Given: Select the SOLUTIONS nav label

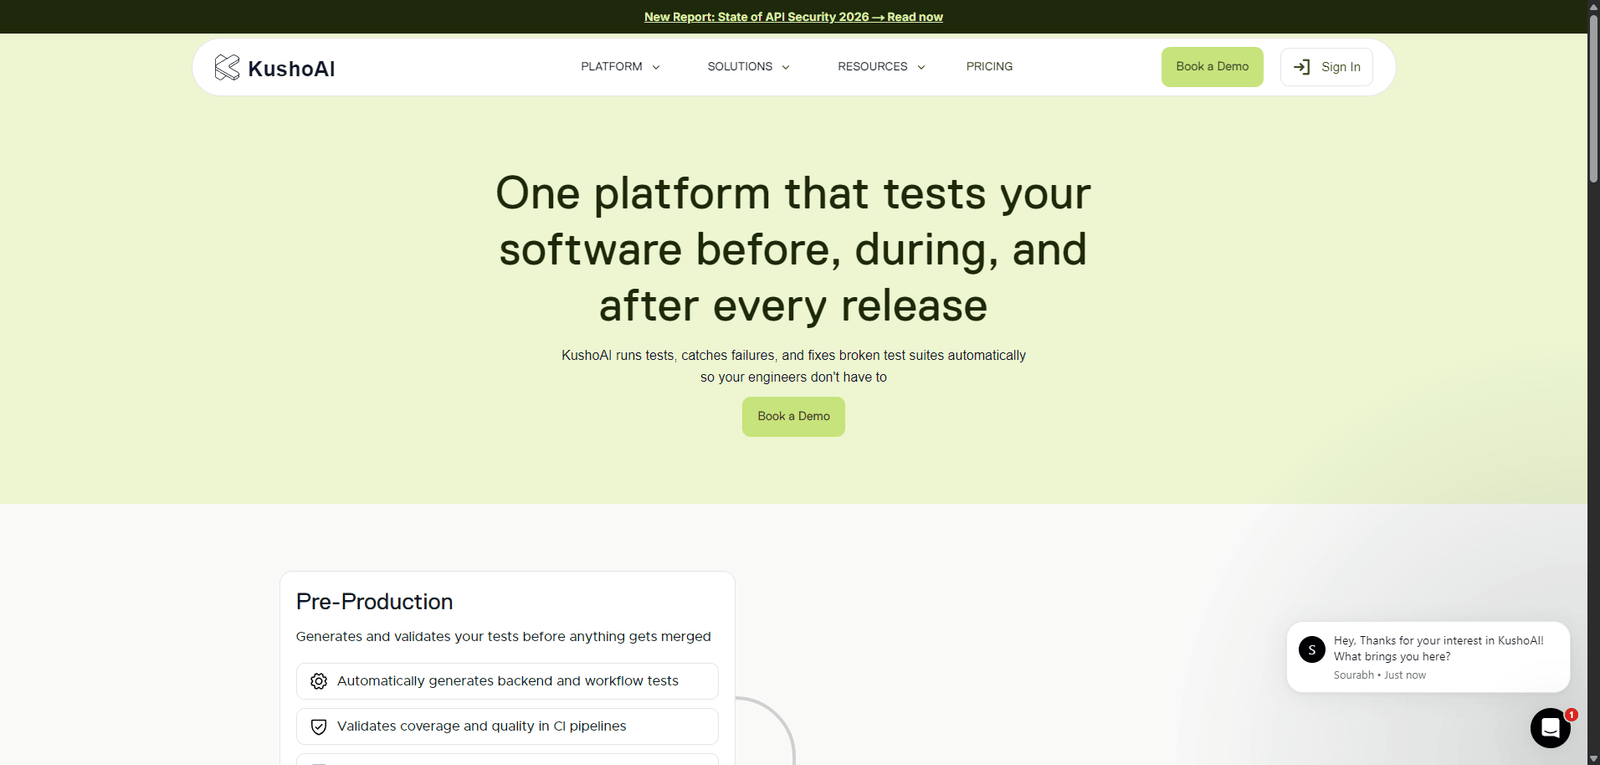Looking at the screenshot, I should coord(739,67).
